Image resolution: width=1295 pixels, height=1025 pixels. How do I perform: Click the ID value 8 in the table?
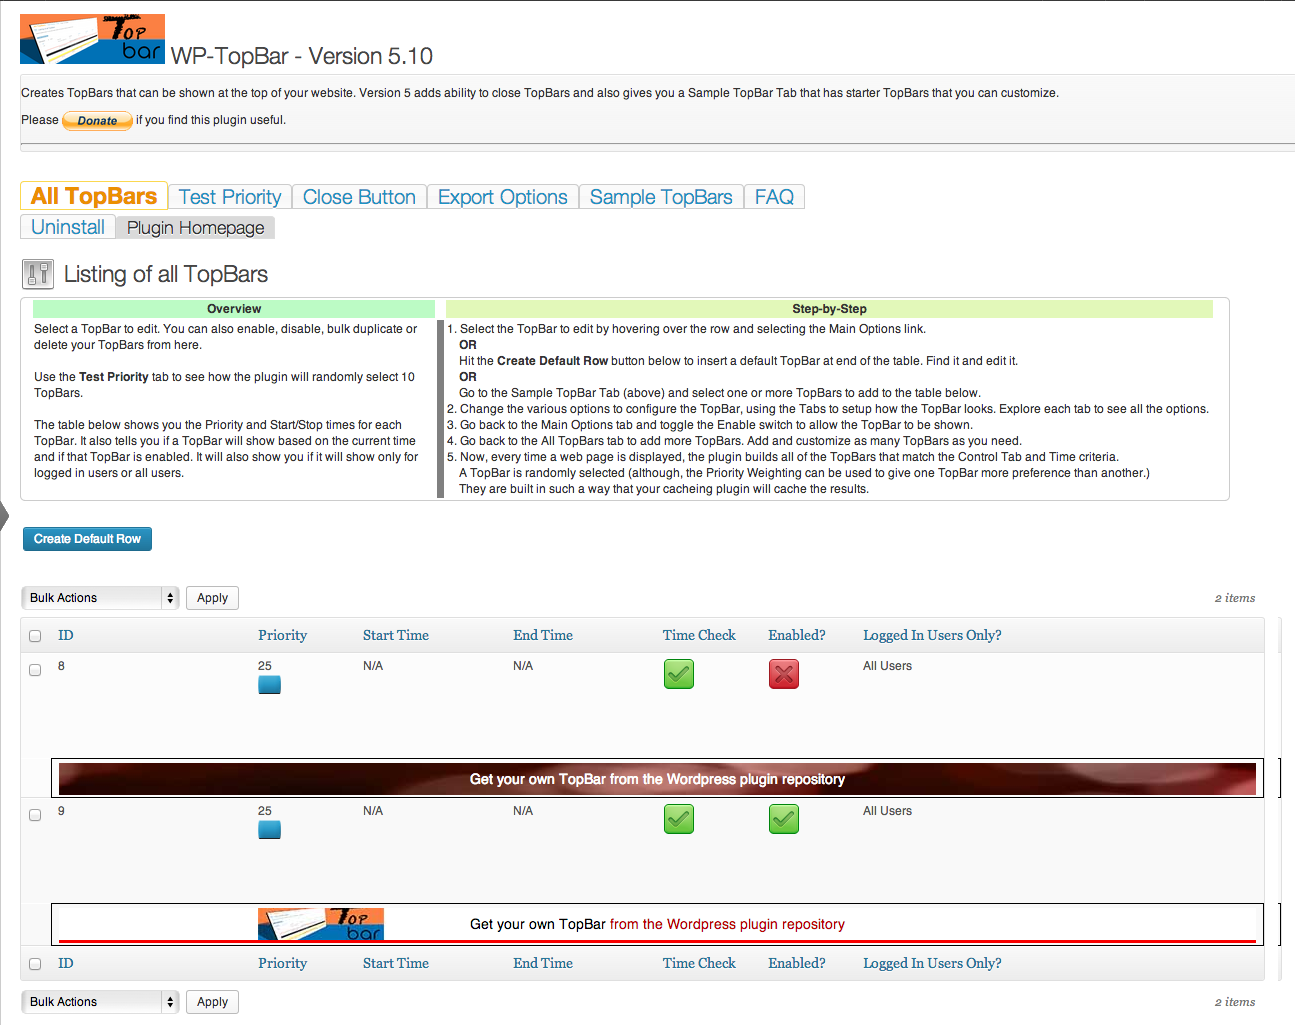pos(61,666)
